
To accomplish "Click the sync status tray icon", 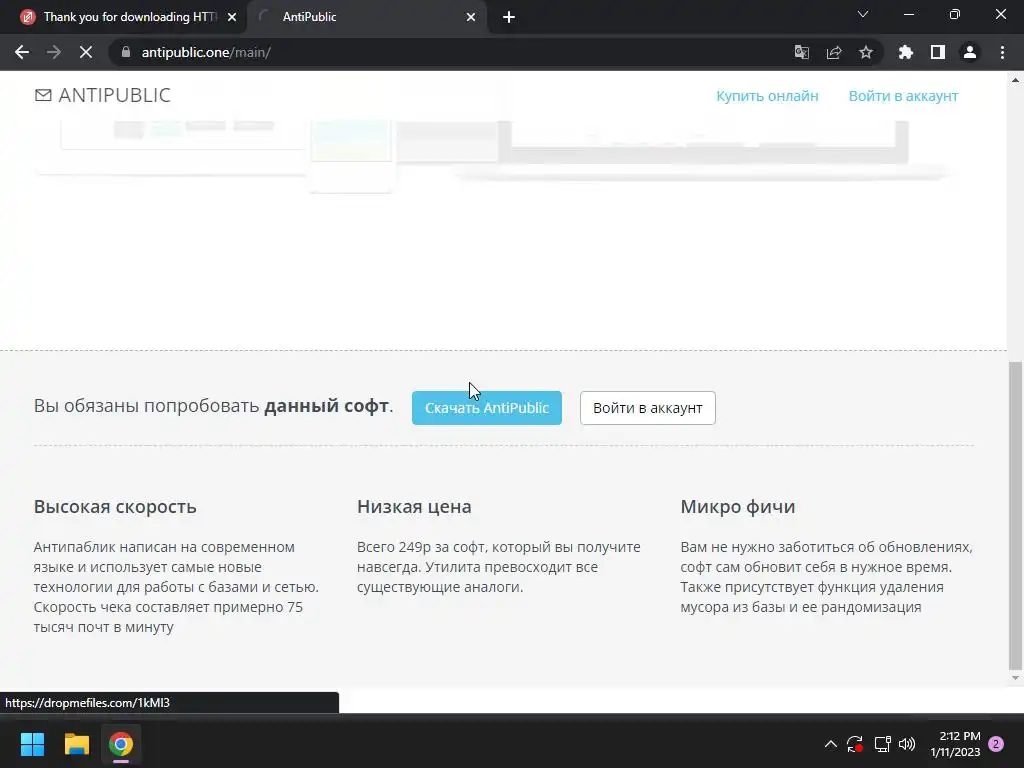I will pos(855,744).
